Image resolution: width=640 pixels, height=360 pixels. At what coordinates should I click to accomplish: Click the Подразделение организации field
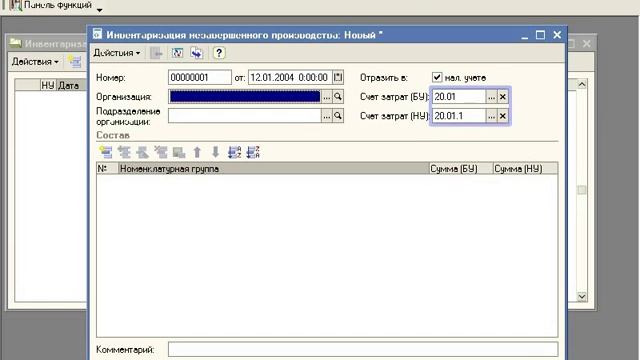click(x=245, y=116)
